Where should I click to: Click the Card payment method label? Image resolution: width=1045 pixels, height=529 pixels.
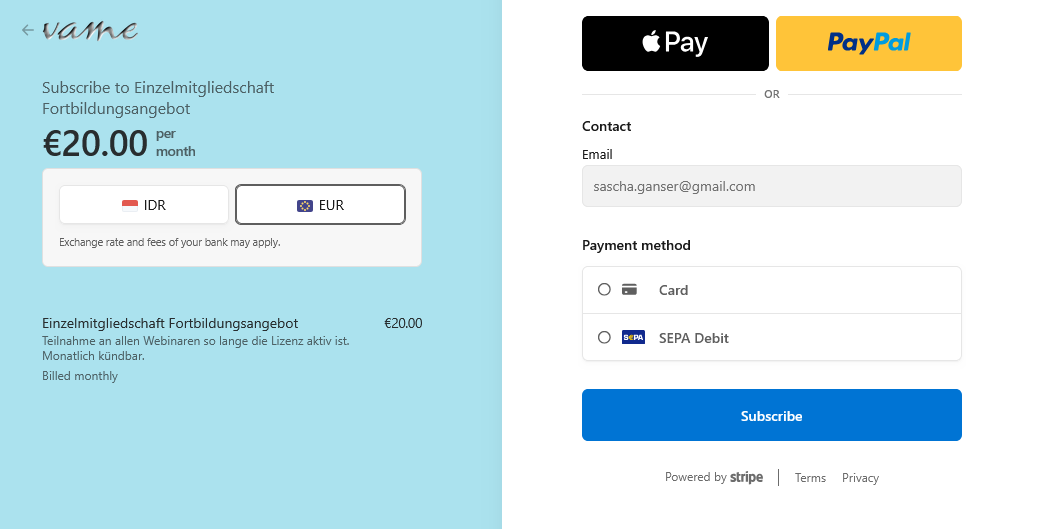pyautogui.click(x=673, y=290)
